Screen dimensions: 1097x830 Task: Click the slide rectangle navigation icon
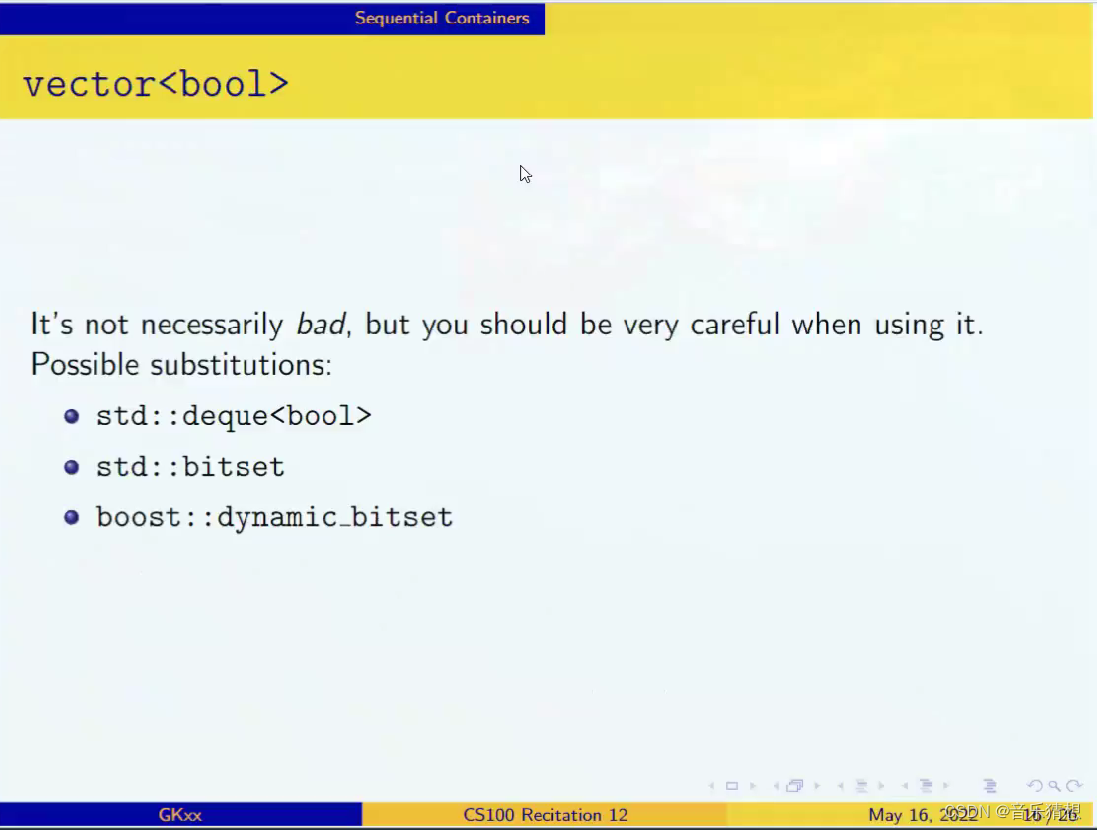(x=732, y=786)
